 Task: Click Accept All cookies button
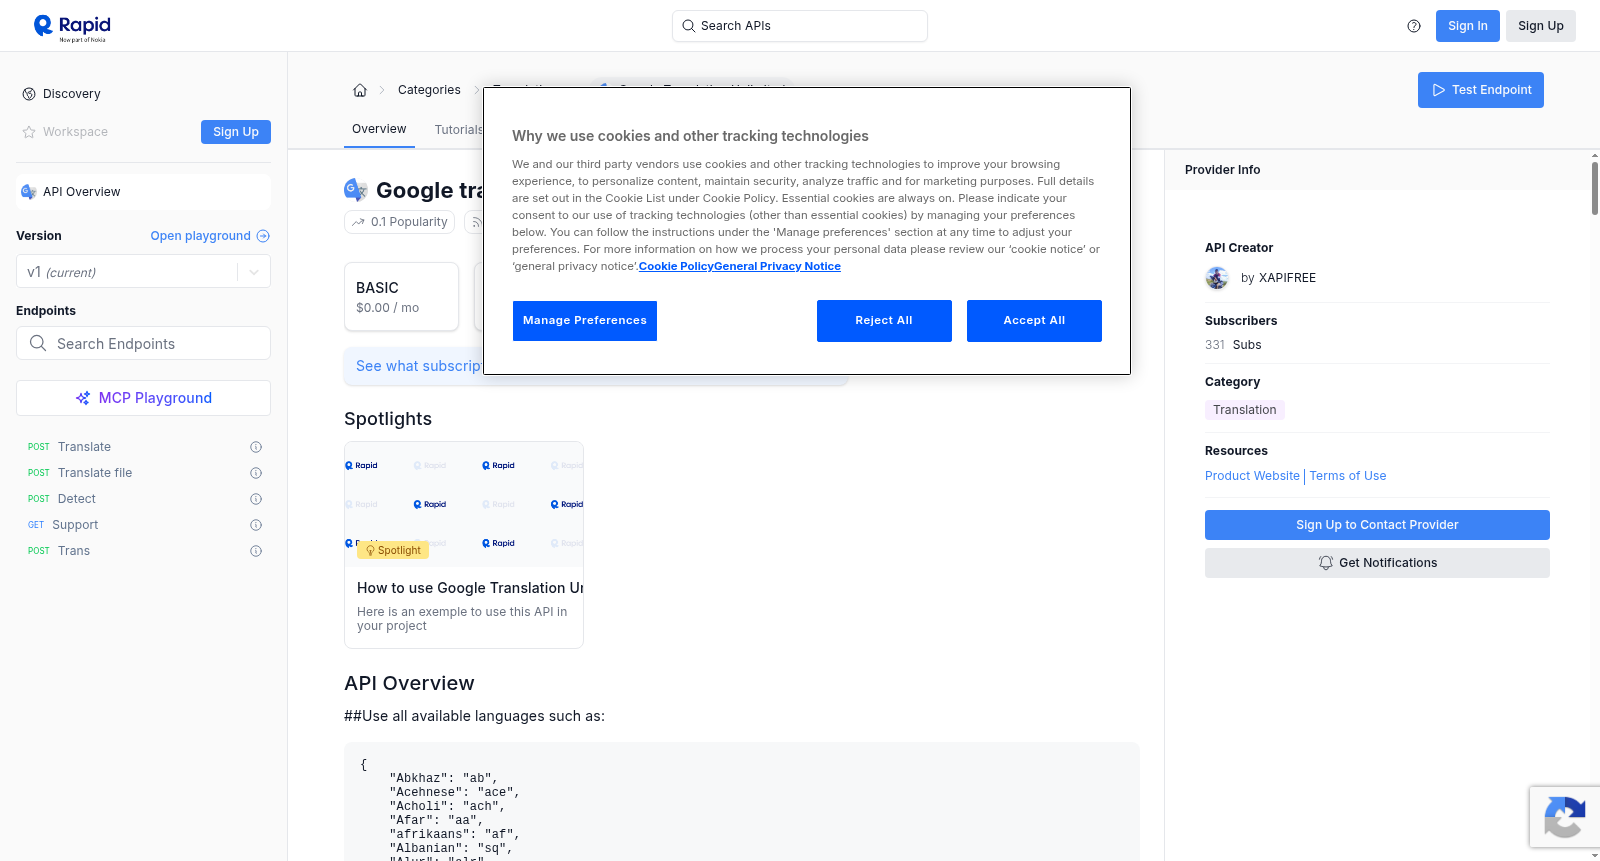pyautogui.click(x=1034, y=321)
